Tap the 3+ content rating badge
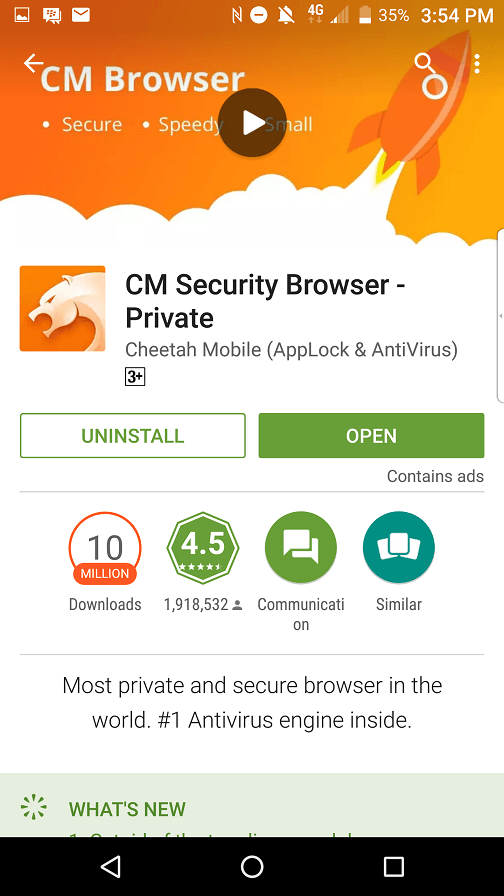The image size is (504, 896). click(x=135, y=377)
